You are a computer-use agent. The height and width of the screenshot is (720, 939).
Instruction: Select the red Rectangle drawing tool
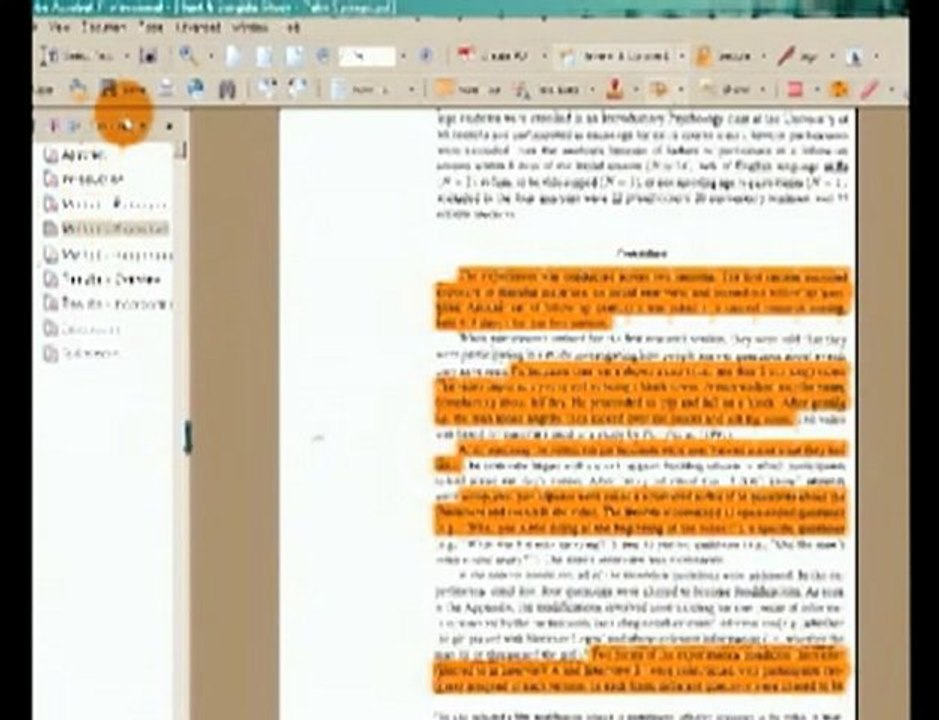795,89
